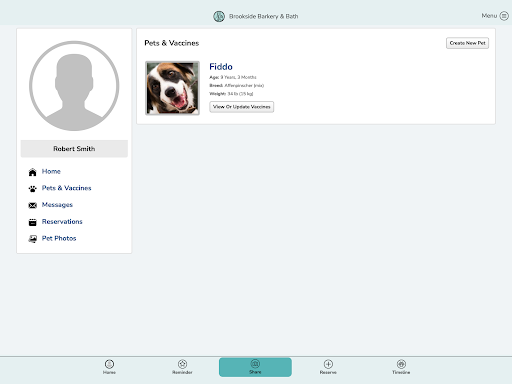Click the calendar icon beside Reservations

click(32, 222)
